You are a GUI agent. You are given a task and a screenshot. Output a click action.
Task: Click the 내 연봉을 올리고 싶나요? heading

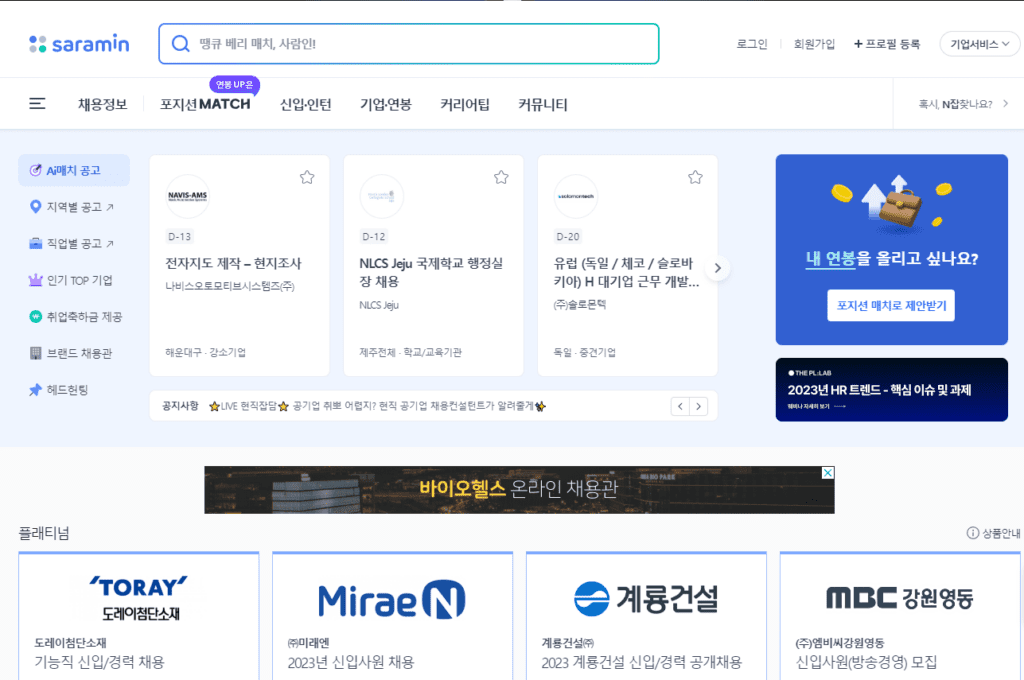coord(891,259)
